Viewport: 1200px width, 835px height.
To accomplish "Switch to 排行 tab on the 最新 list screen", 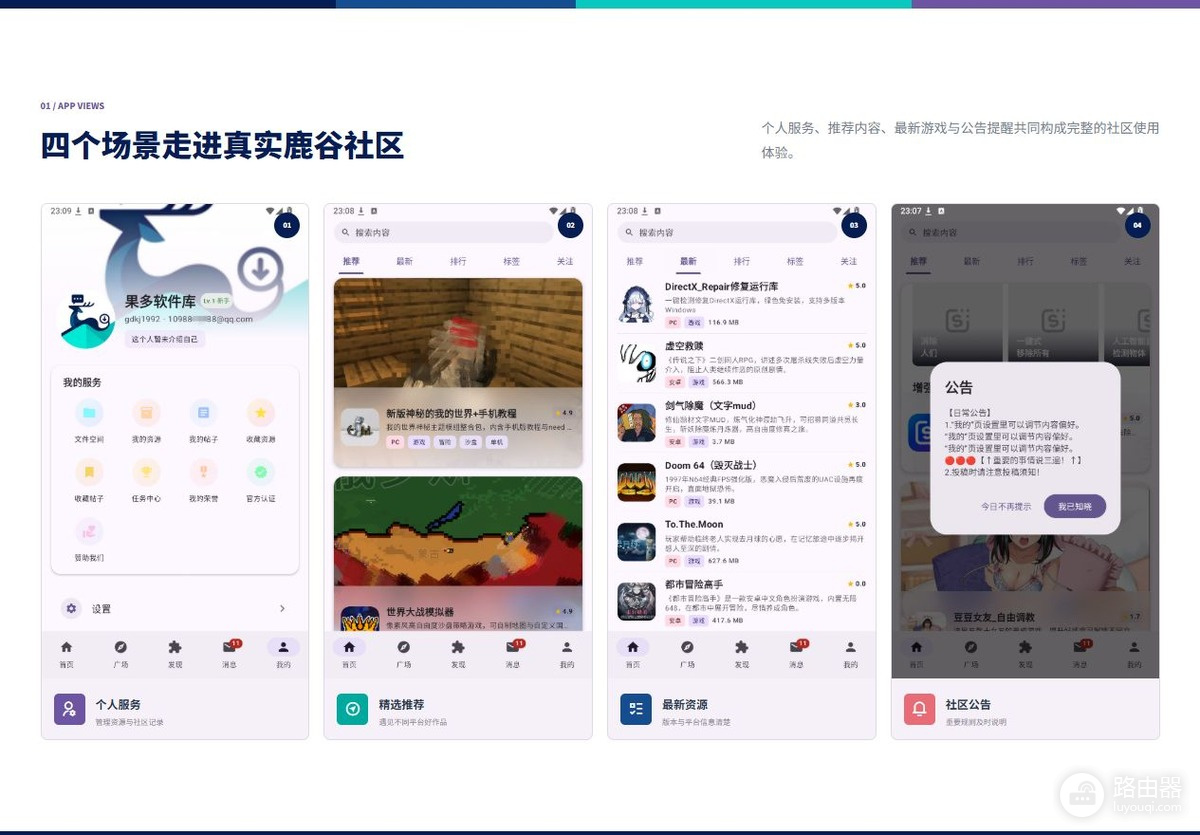I will click(742, 261).
